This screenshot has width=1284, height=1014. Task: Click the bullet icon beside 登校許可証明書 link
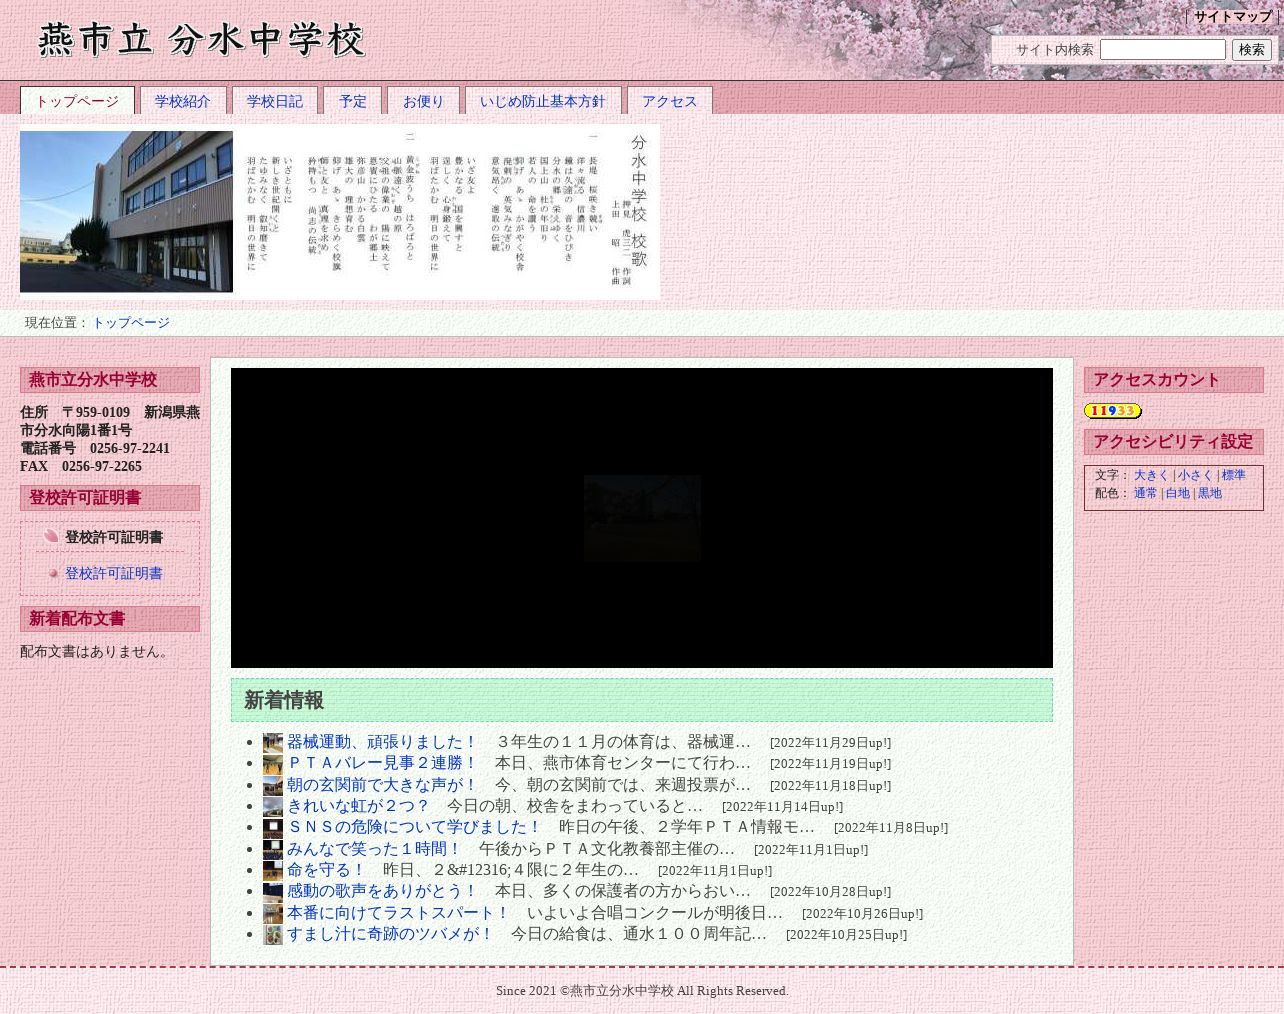54,573
